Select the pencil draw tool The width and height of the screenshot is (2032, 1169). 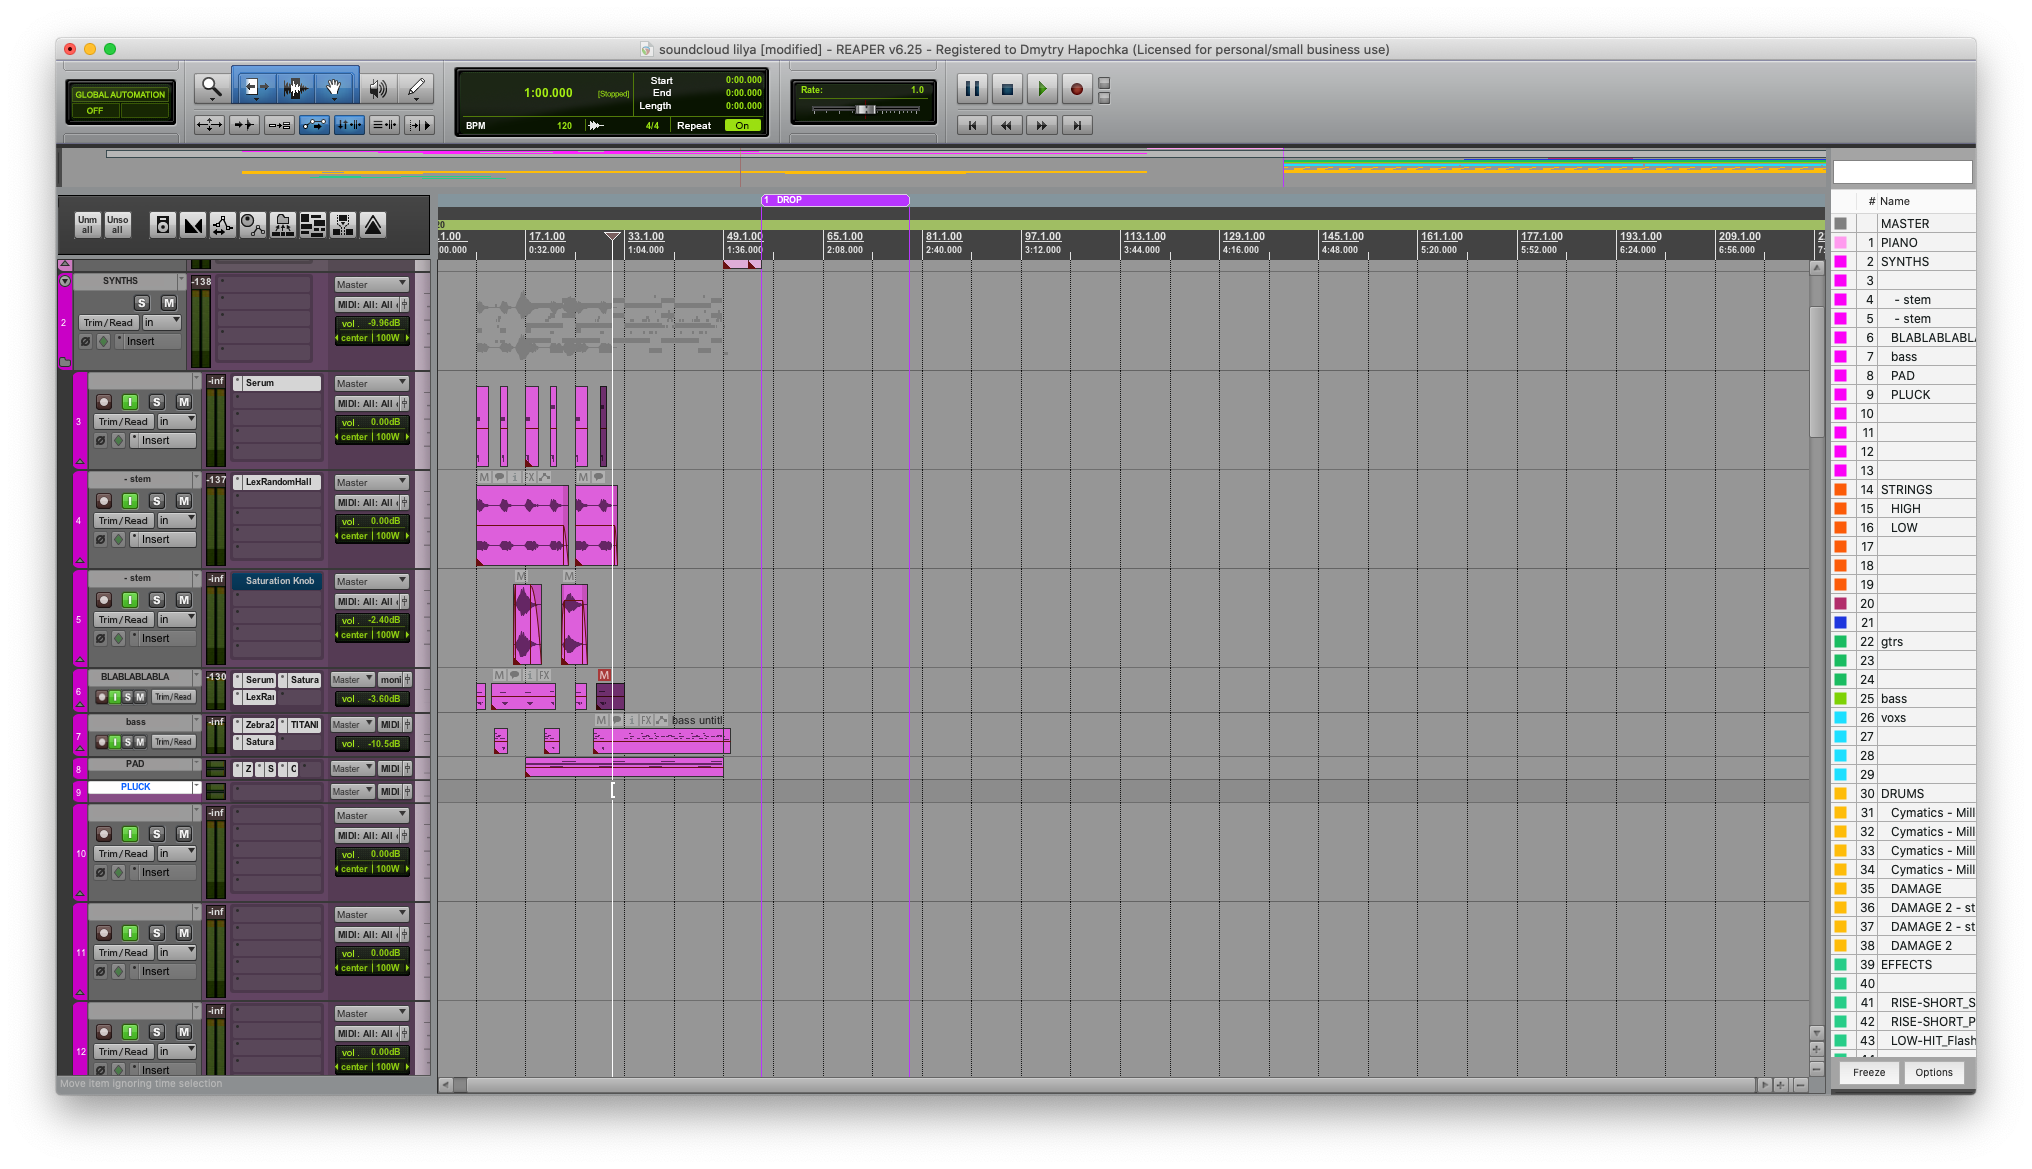[416, 88]
